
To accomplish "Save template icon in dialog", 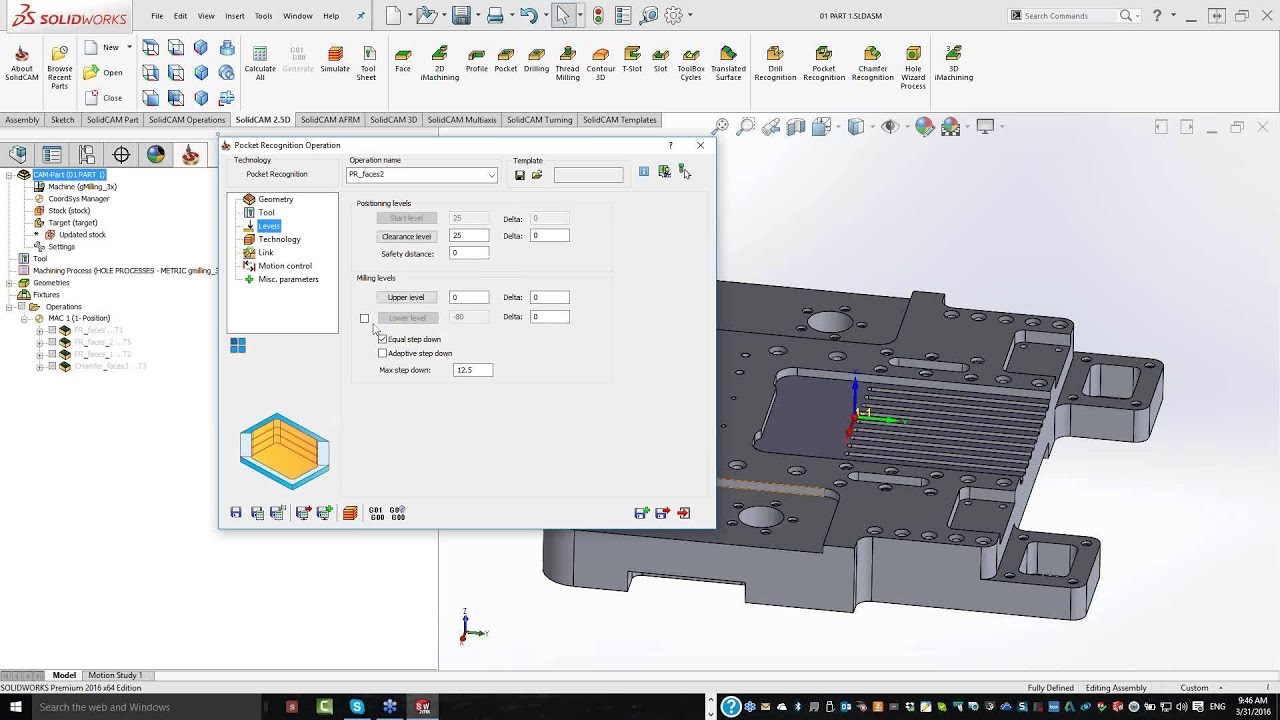I will pyautogui.click(x=520, y=175).
